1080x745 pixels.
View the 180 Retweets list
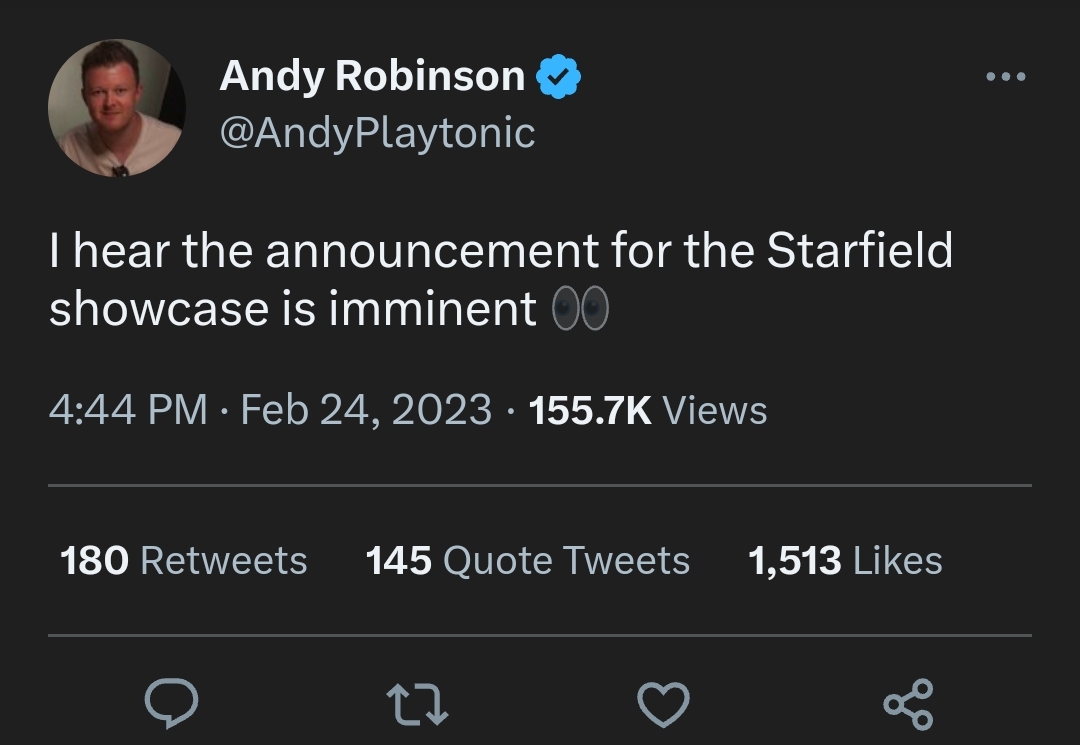184,561
